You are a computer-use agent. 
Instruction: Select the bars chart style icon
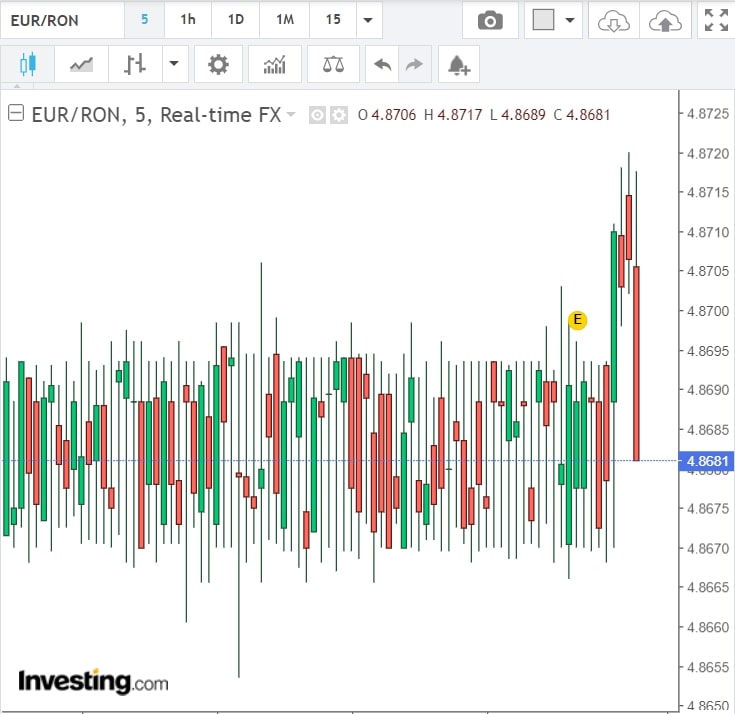coord(135,65)
